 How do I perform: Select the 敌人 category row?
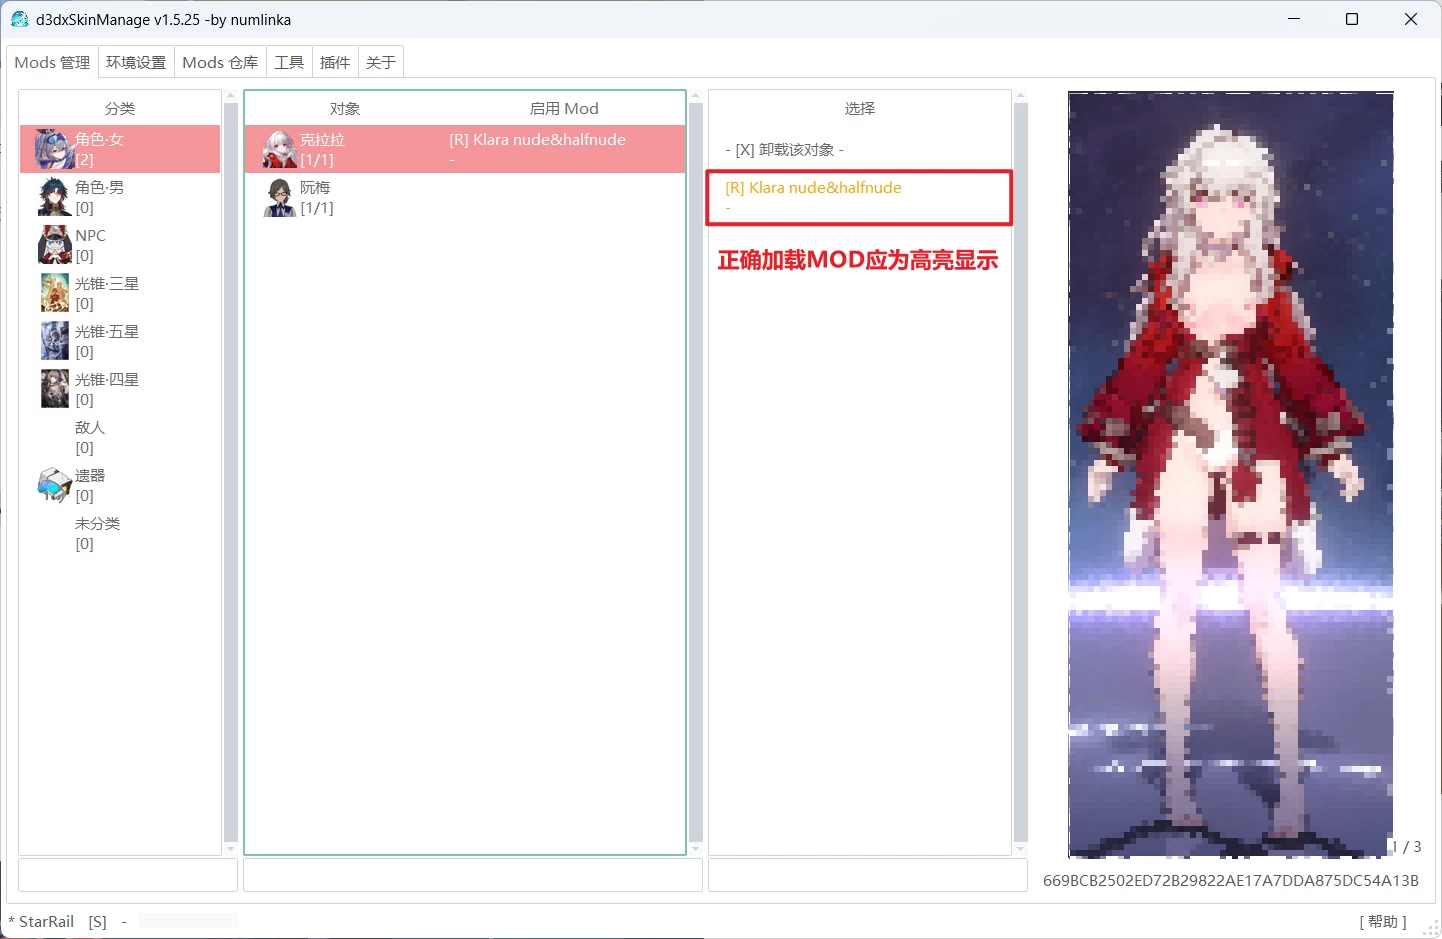[x=120, y=437]
